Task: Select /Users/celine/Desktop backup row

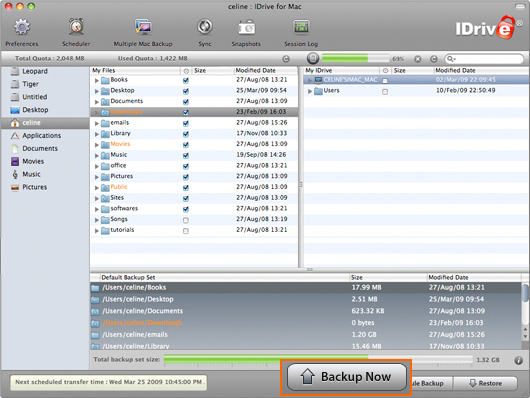Action: [x=306, y=299]
